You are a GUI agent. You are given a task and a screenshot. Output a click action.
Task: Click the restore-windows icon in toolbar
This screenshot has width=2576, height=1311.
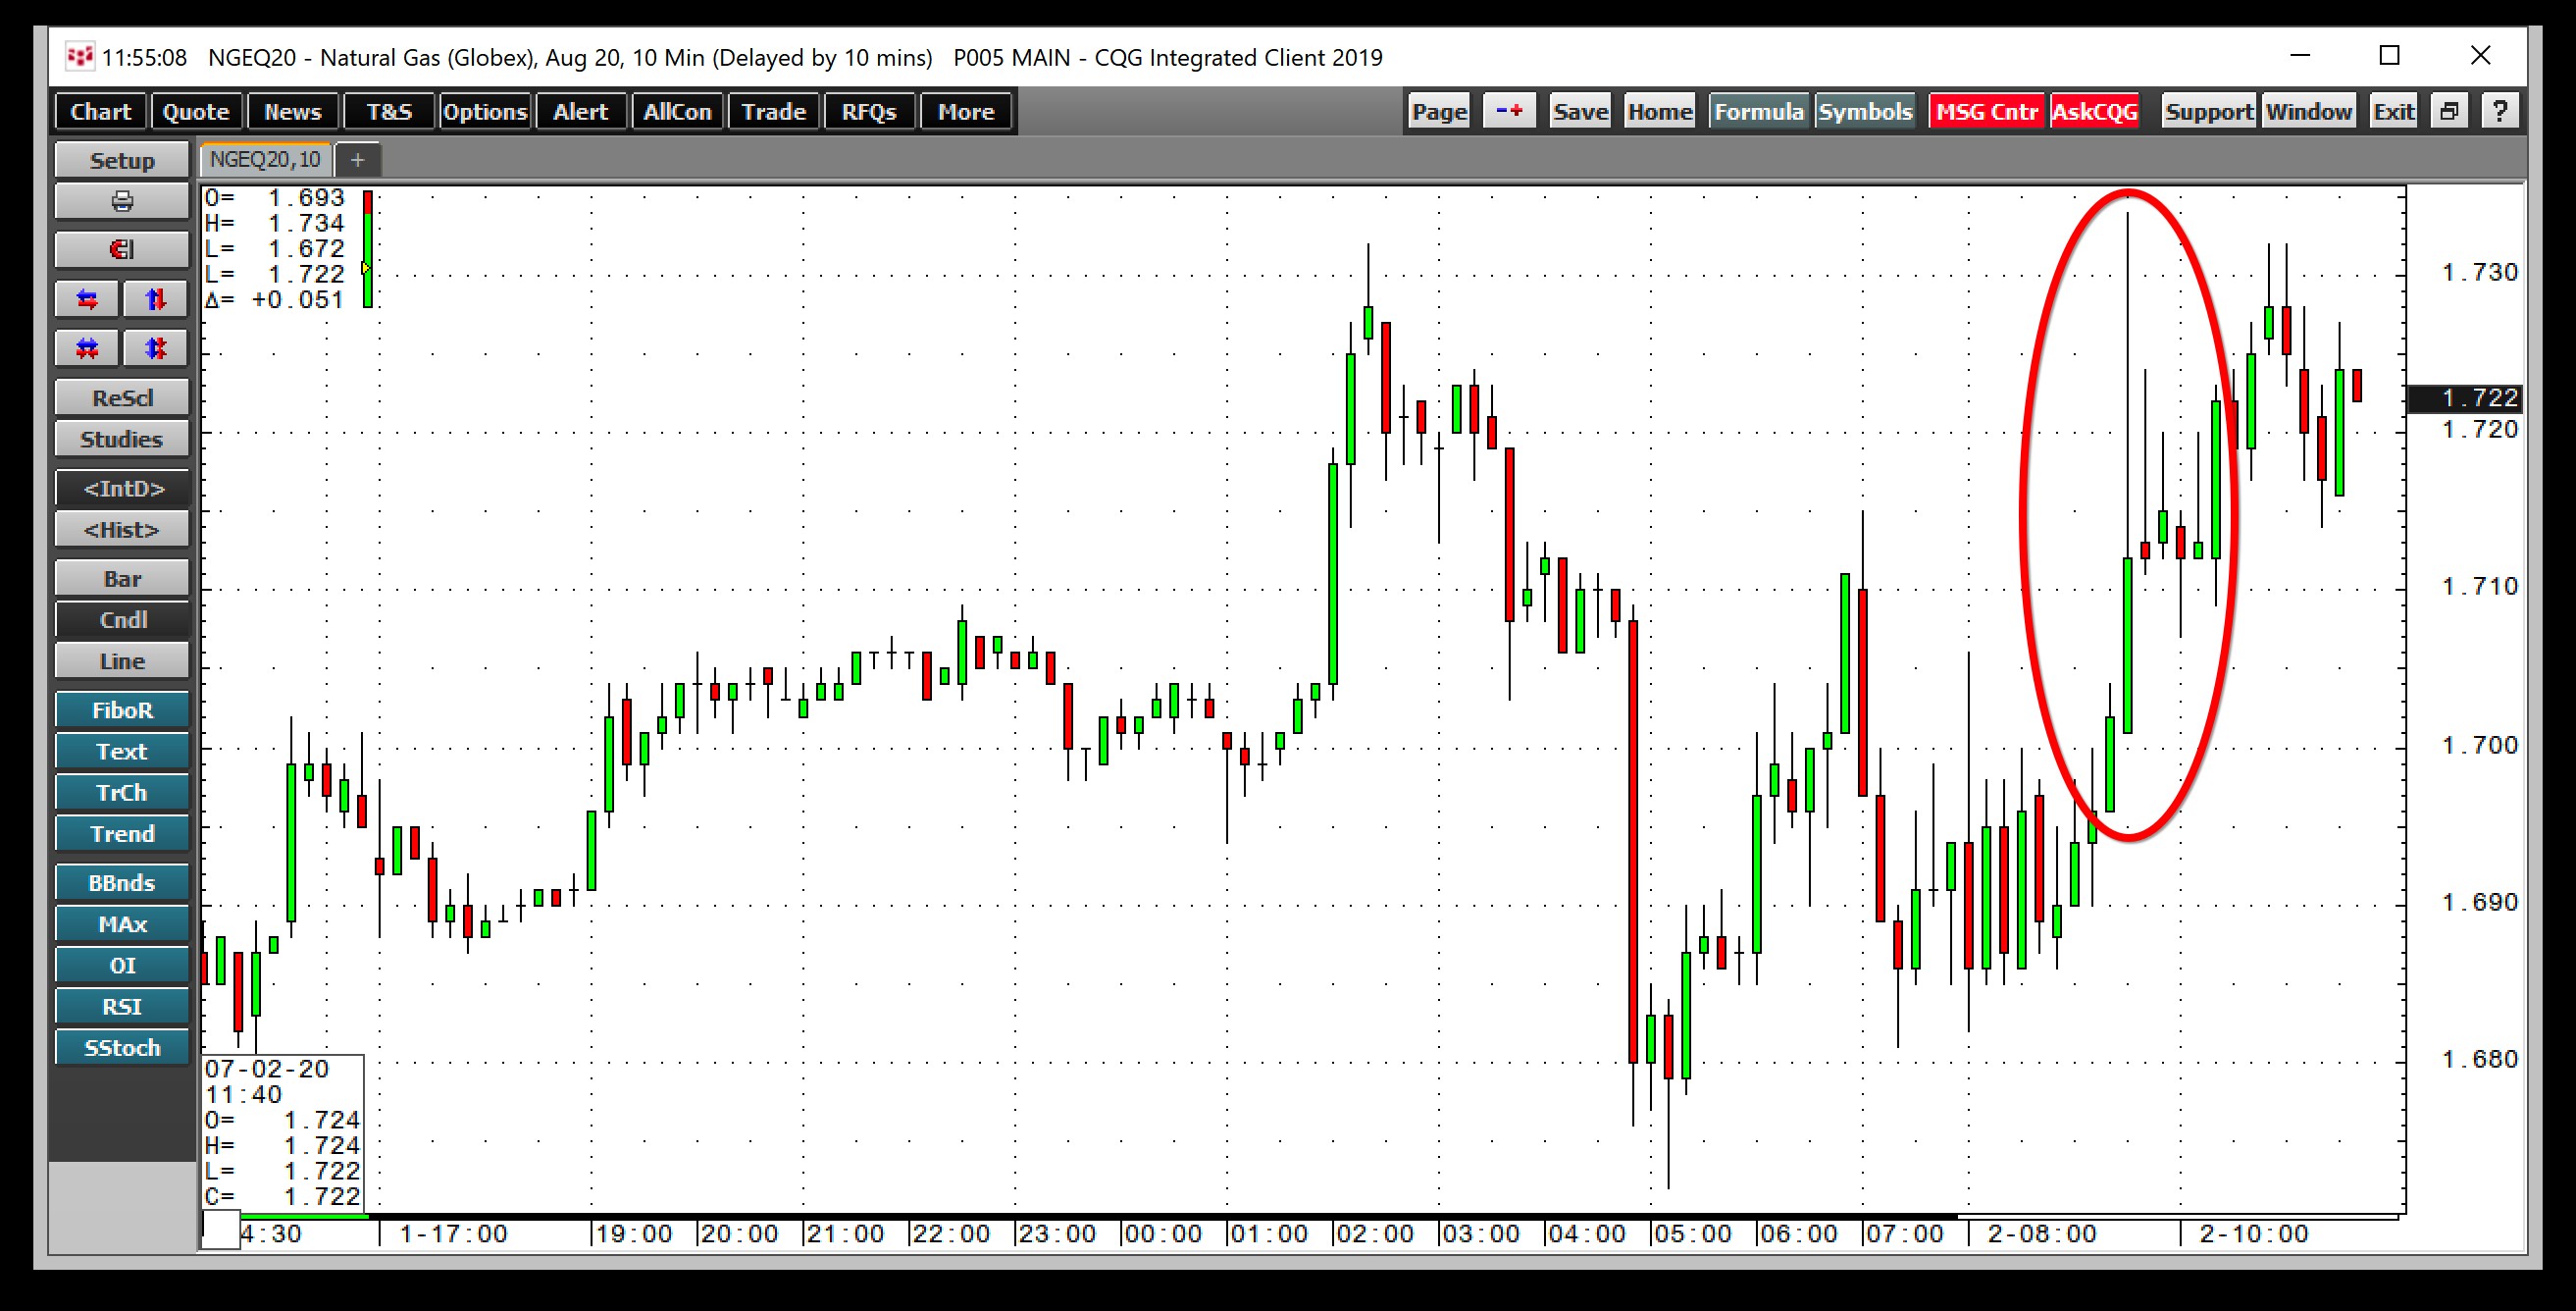2448,111
